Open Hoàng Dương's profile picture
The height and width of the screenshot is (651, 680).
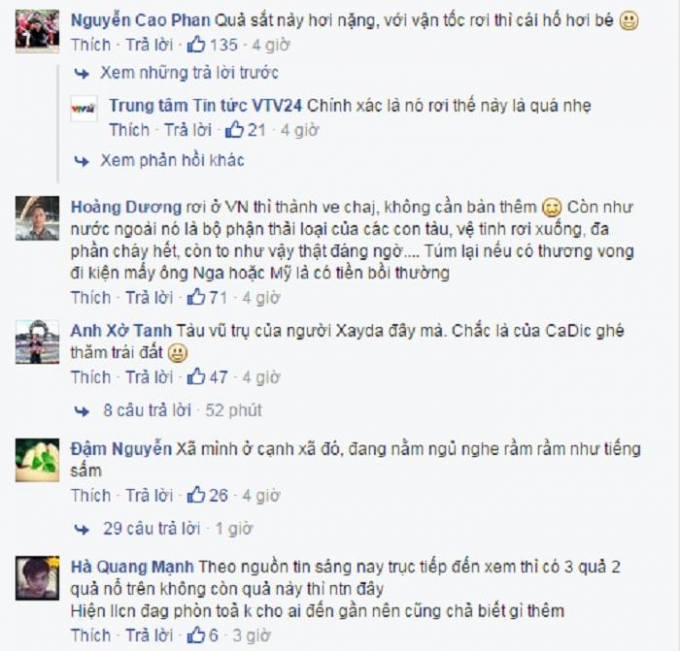pyautogui.click(x=37, y=218)
